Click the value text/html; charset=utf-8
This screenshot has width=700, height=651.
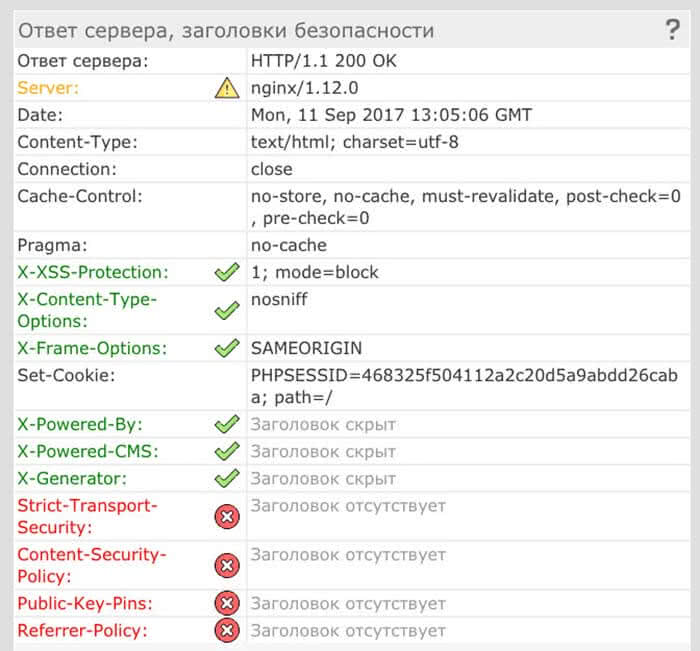(x=354, y=142)
